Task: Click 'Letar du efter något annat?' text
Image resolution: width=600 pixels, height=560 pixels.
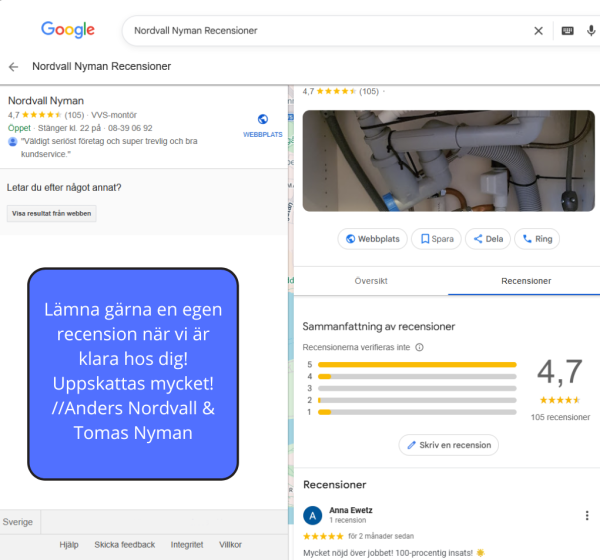Action: click(x=64, y=188)
